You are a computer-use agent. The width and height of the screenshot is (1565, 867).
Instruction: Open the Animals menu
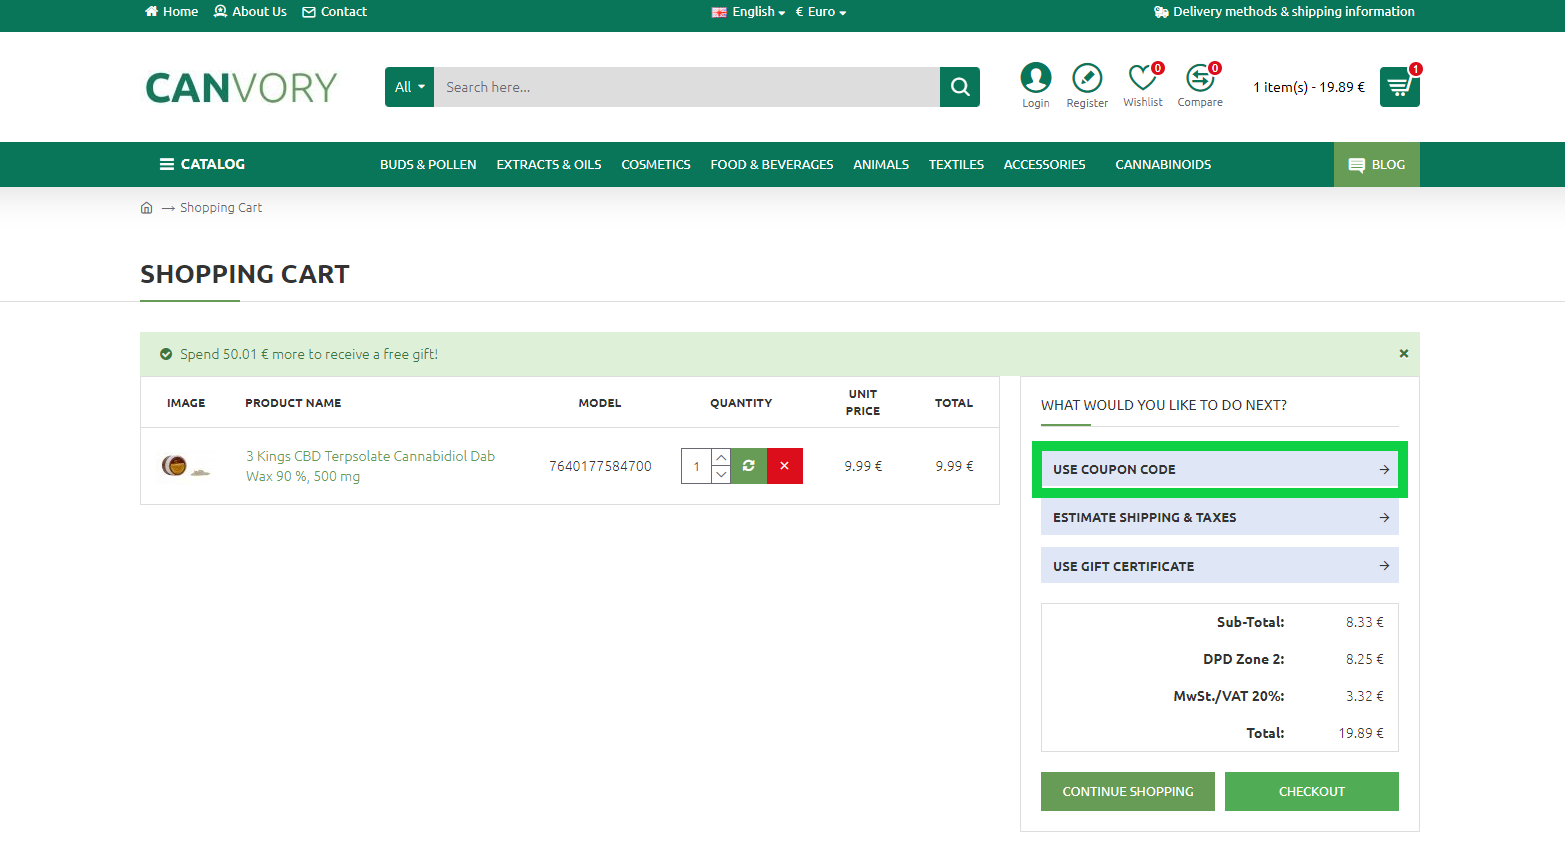point(881,165)
